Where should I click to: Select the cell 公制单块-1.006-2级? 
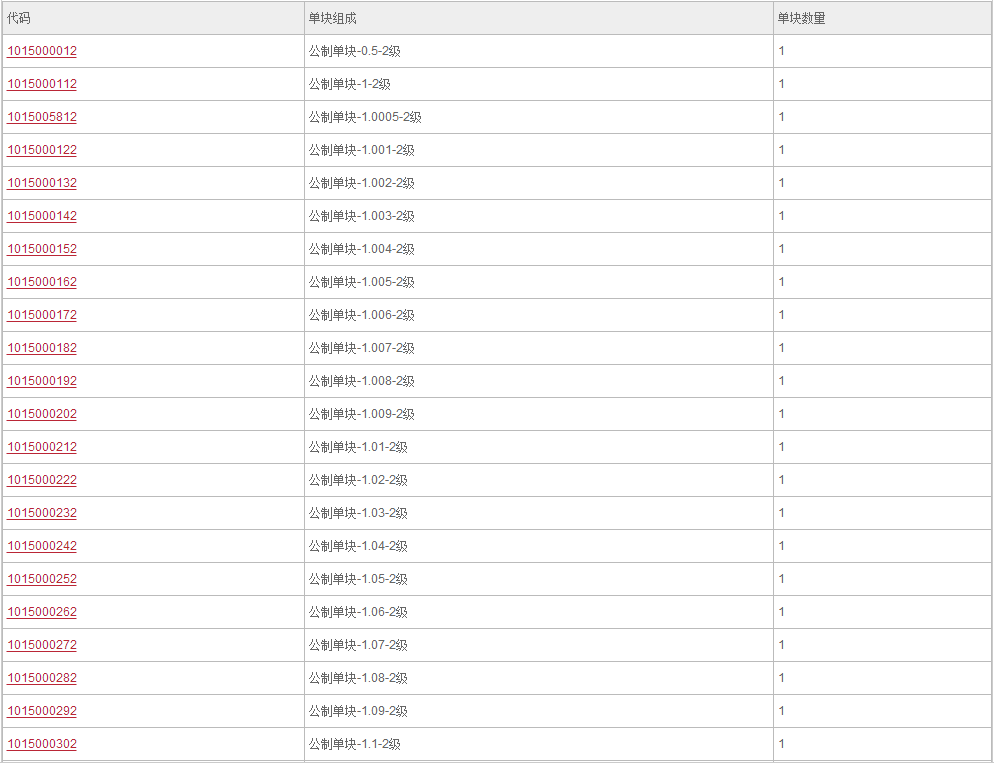click(x=539, y=314)
